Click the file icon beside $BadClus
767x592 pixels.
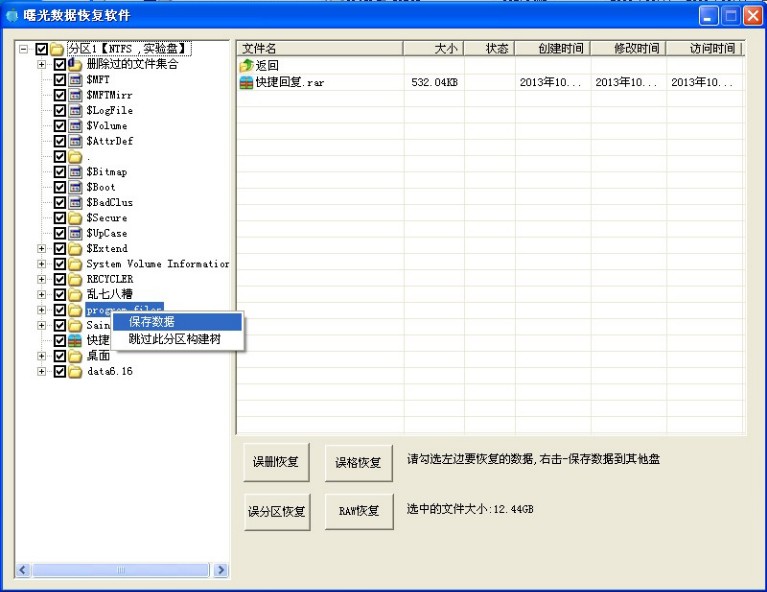coord(75,203)
